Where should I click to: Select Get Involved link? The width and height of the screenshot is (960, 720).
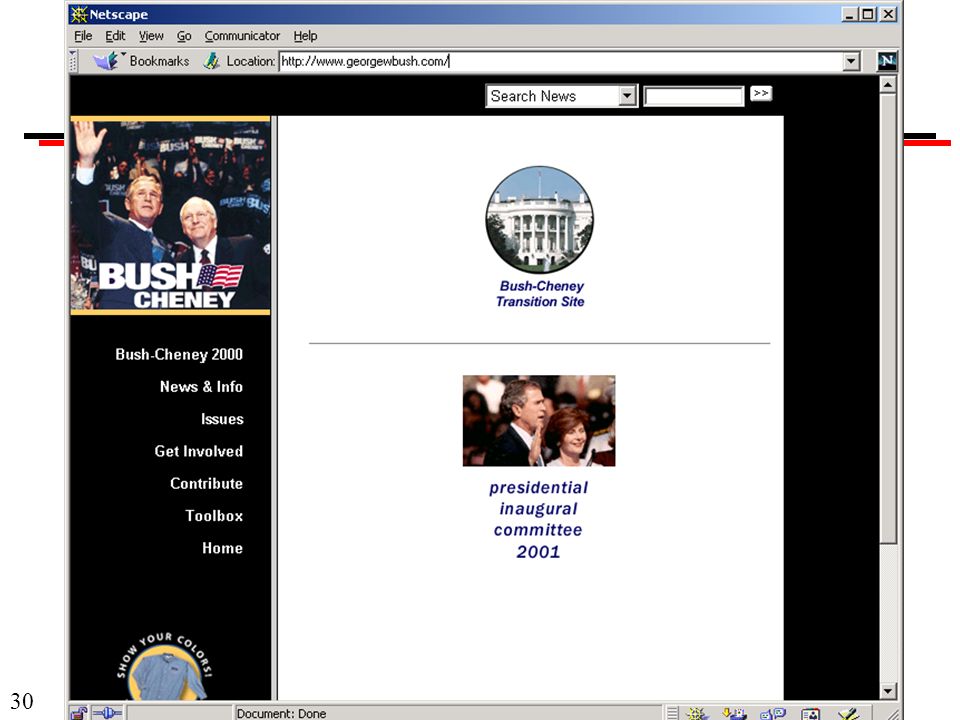click(198, 451)
